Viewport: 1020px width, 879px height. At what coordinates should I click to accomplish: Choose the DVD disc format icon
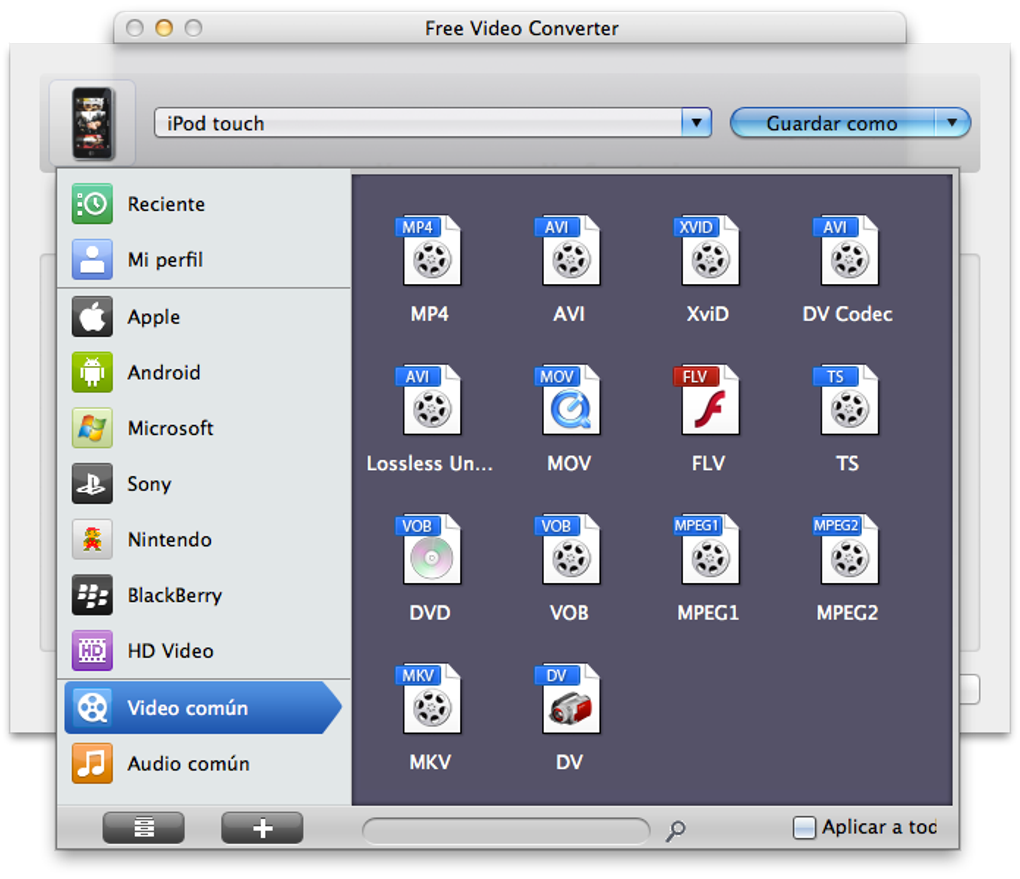pos(429,549)
